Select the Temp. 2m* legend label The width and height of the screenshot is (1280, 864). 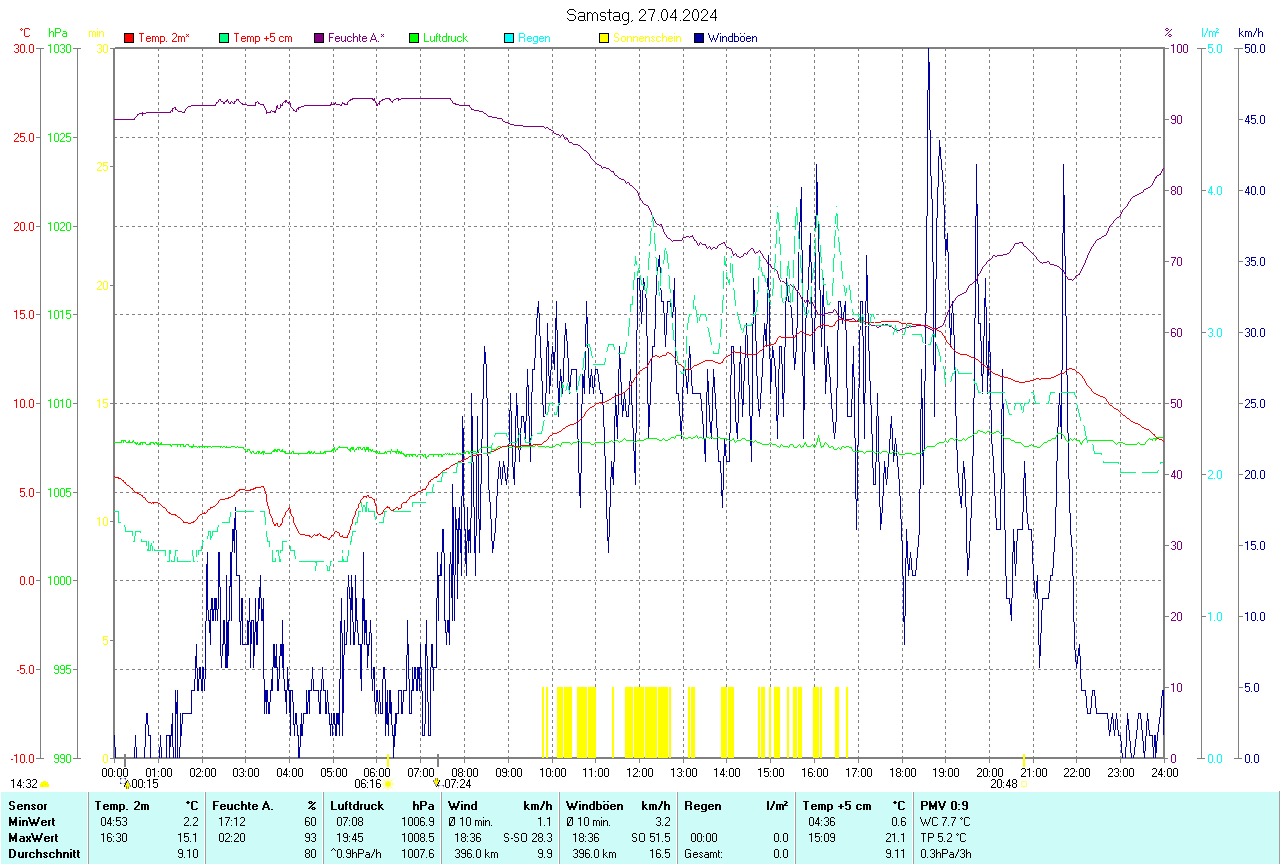(164, 38)
